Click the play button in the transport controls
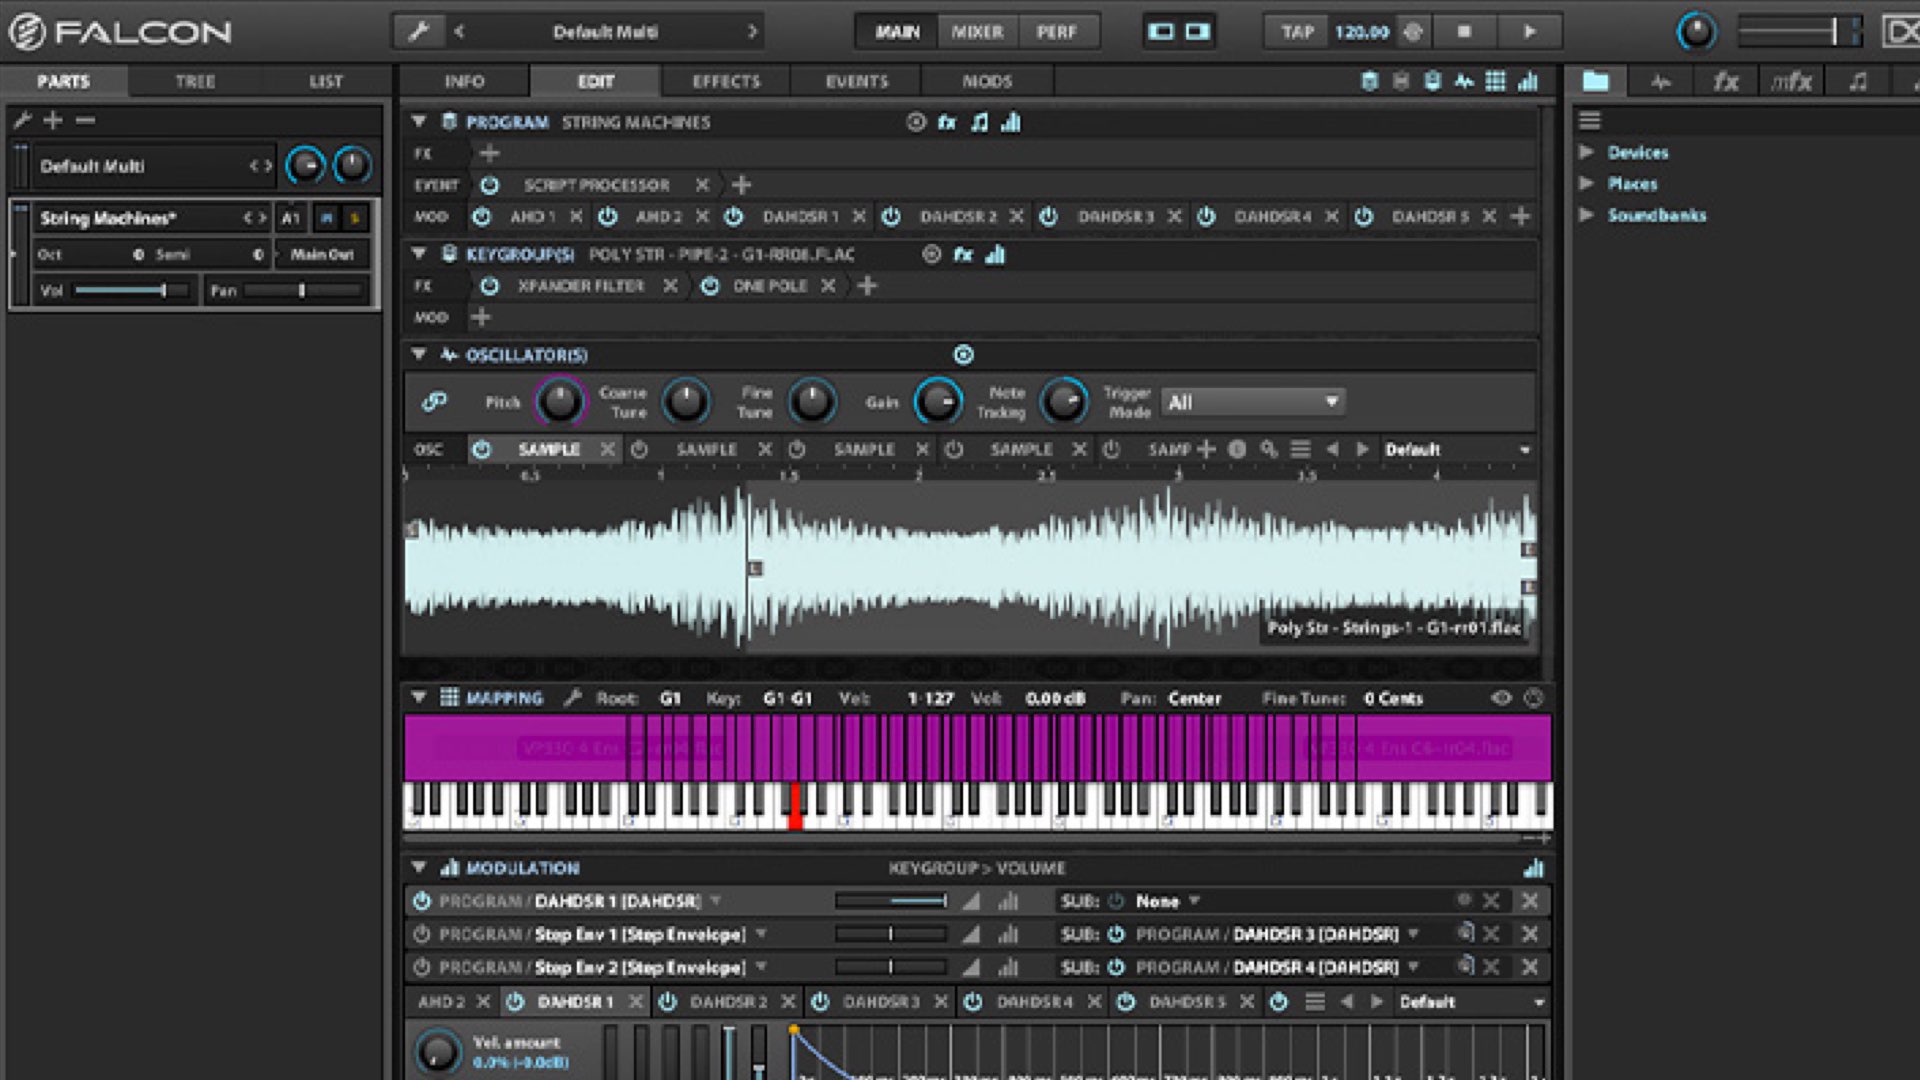Image resolution: width=1920 pixels, height=1080 pixels. (x=1528, y=30)
